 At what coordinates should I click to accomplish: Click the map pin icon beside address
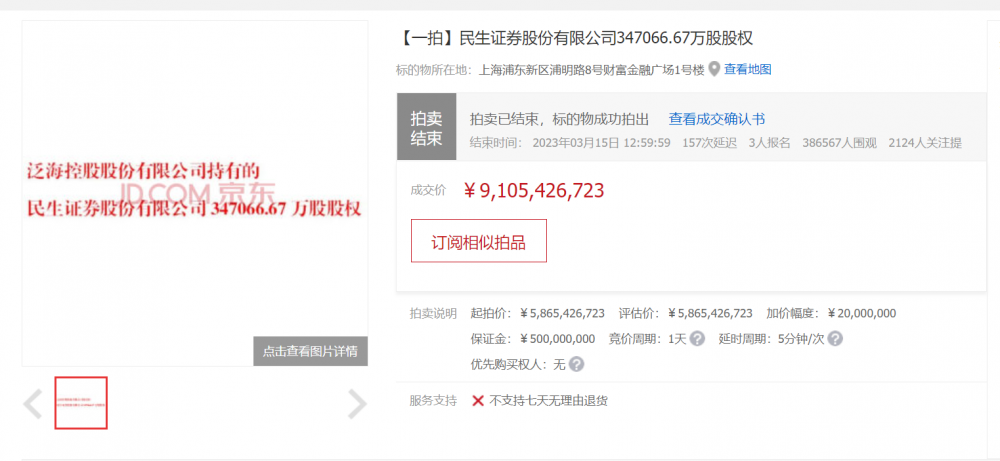point(714,69)
